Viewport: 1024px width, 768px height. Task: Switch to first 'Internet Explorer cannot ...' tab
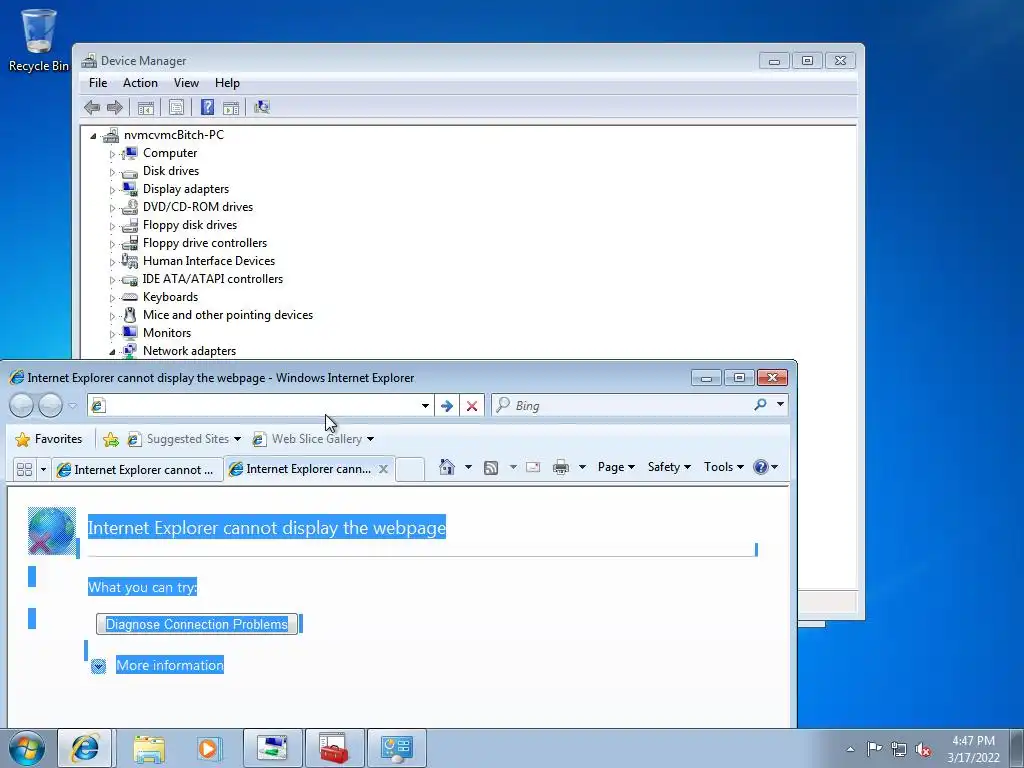[137, 470]
